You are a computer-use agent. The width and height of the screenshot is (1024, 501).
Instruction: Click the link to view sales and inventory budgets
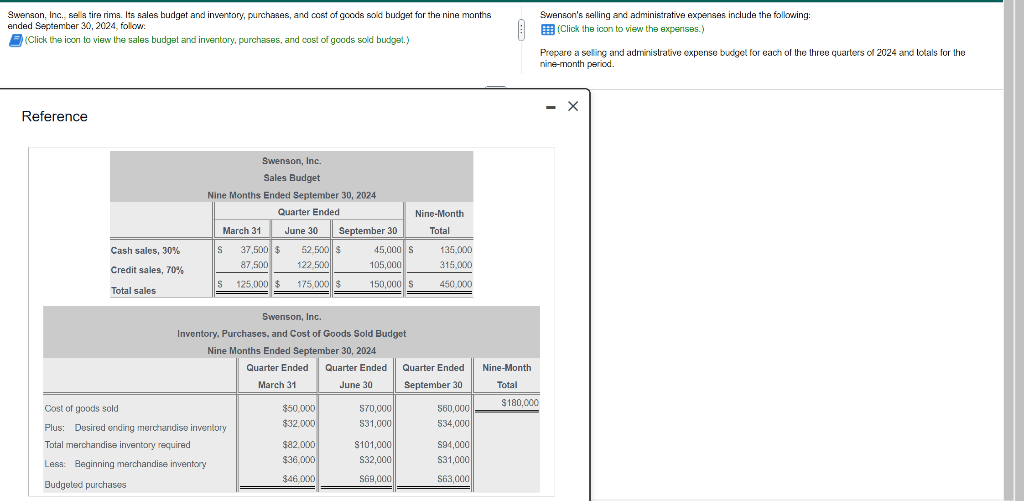click(x=217, y=40)
